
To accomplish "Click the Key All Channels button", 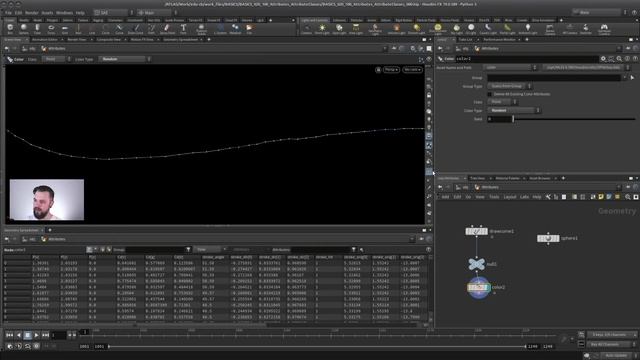I will coord(611,344).
